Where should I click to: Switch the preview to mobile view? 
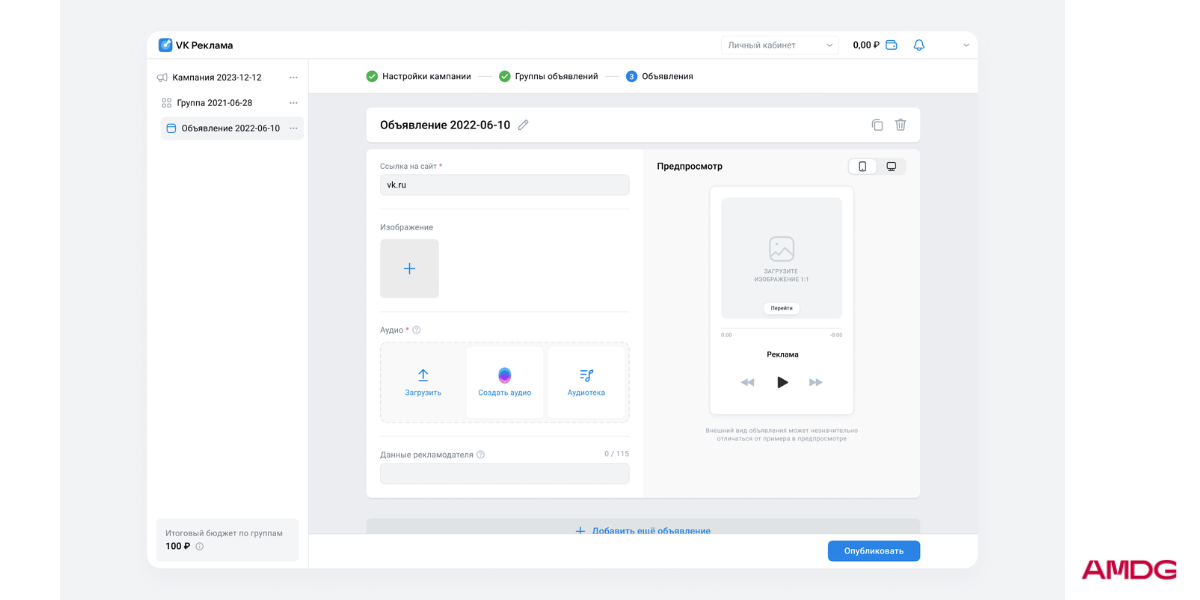click(x=862, y=166)
